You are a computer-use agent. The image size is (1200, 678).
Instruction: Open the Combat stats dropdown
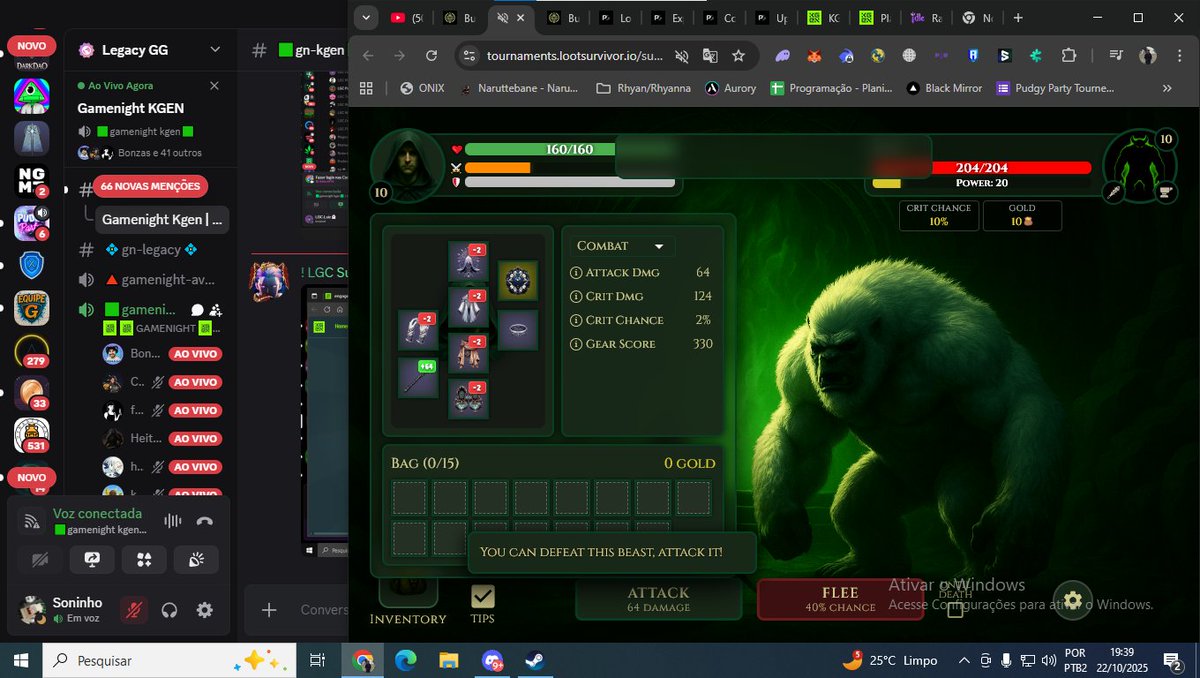tap(621, 246)
